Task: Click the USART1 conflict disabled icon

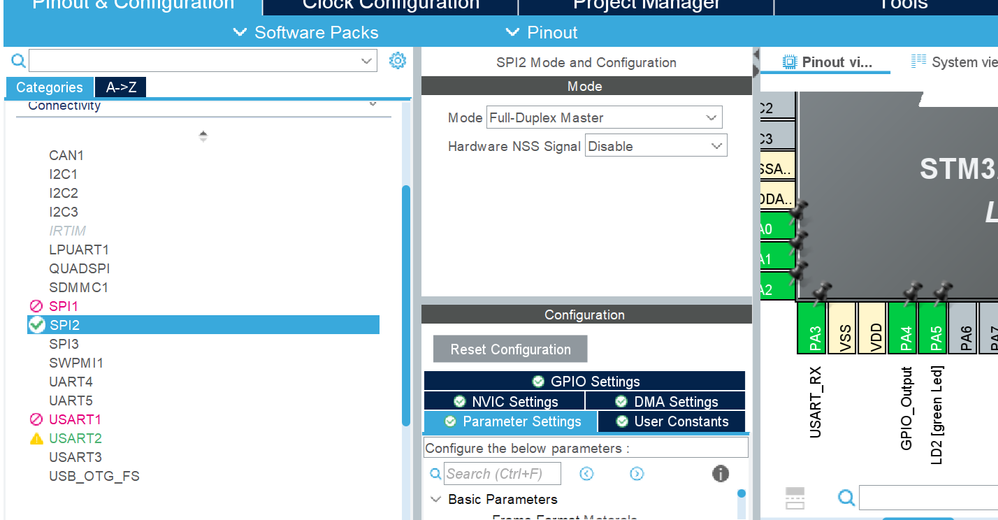Action: [36, 419]
